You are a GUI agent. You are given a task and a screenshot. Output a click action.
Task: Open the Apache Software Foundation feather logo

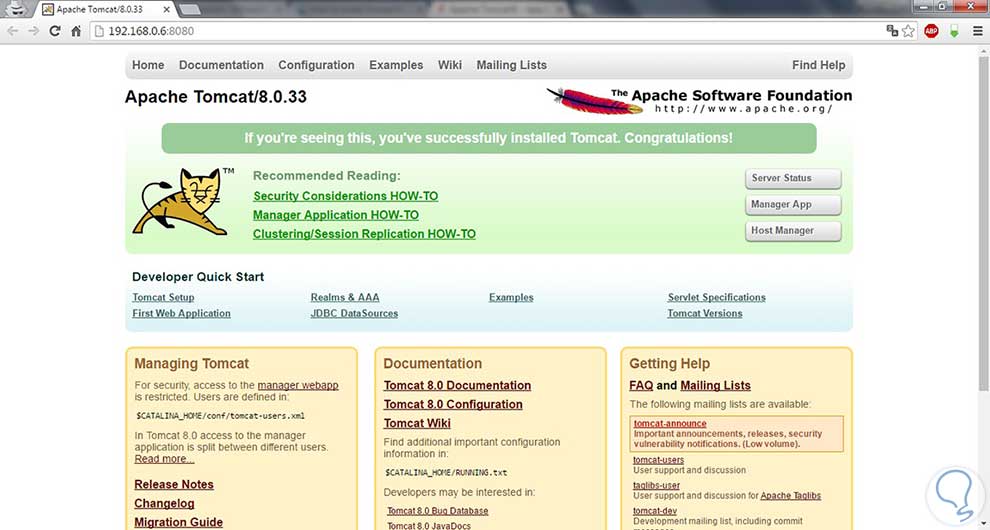coord(699,101)
